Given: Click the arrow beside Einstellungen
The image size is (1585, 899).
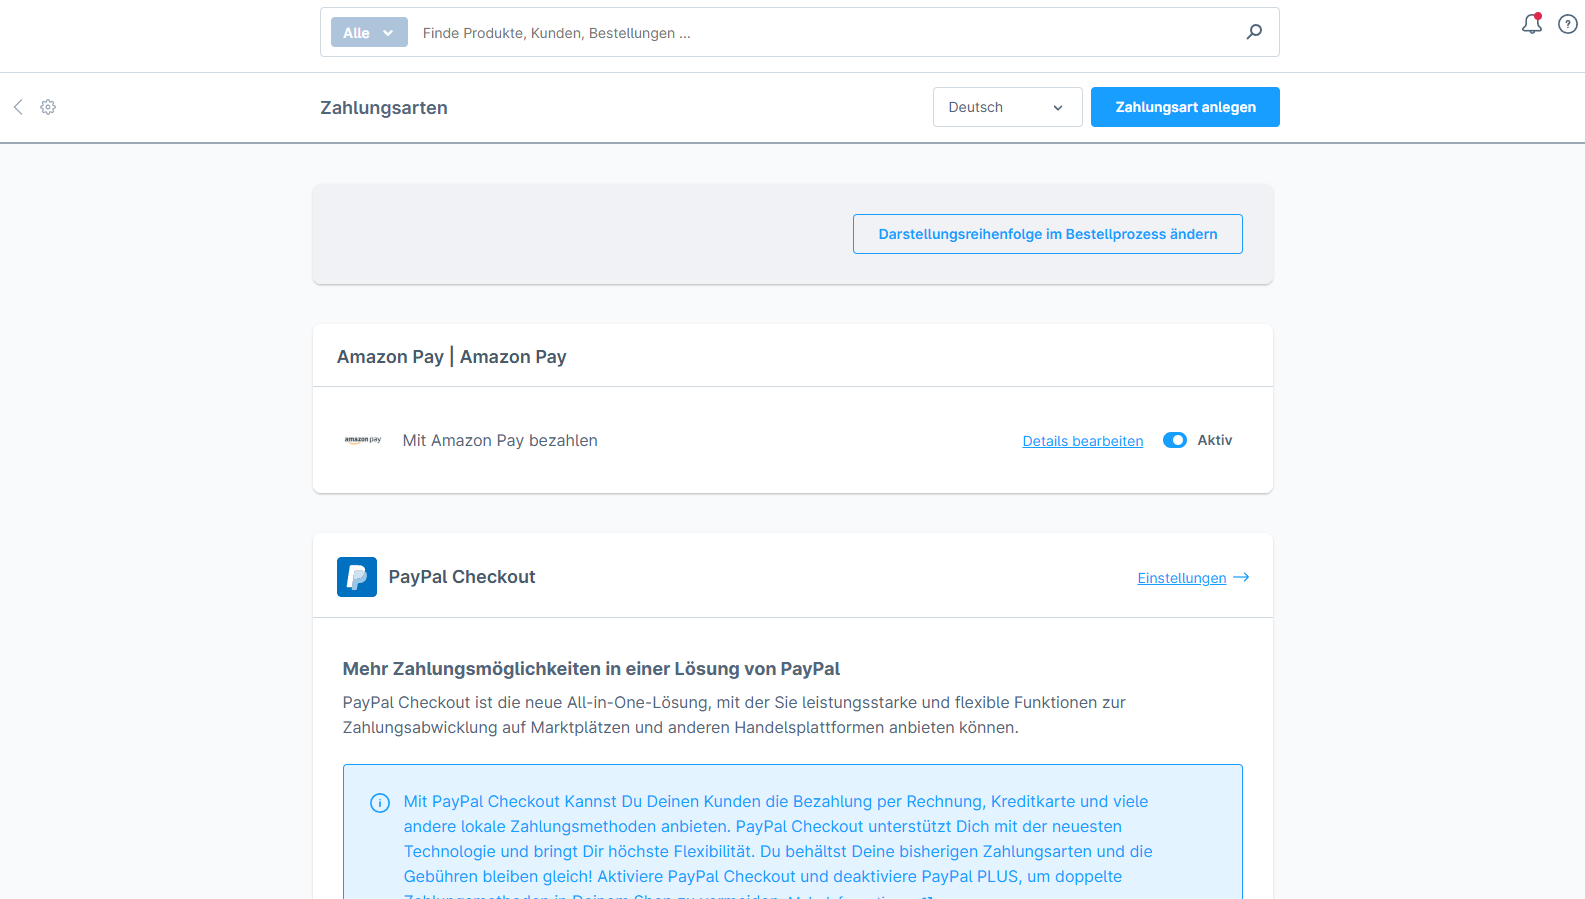Looking at the screenshot, I should [1241, 577].
